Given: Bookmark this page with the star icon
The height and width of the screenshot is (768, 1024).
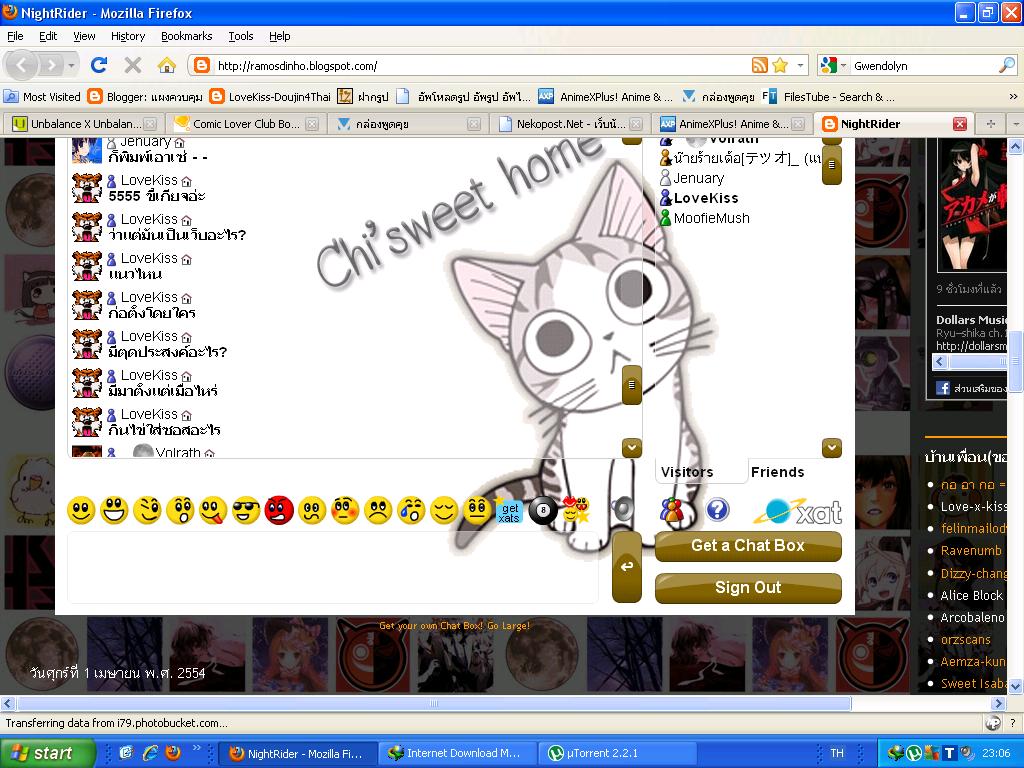Looking at the screenshot, I should [780, 65].
